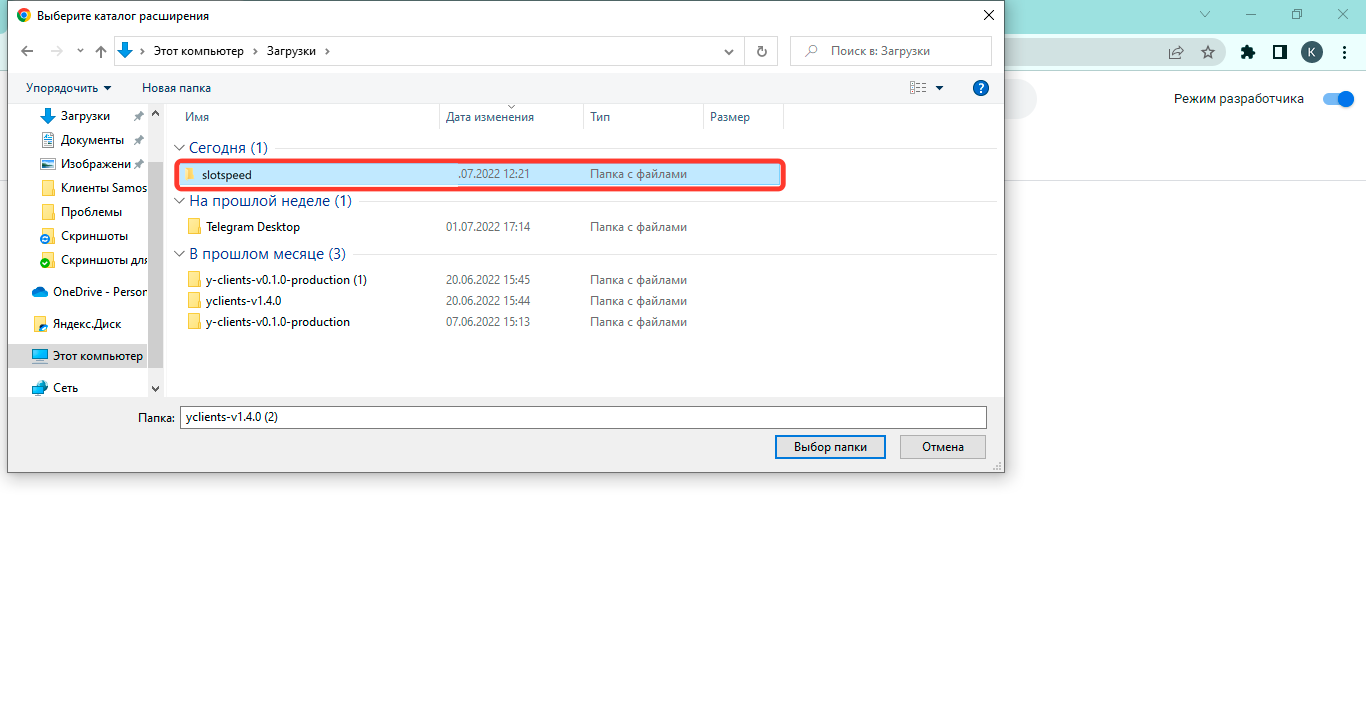The width and height of the screenshot is (1366, 722).
Task: Click the Chrome extensions puzzle icon
Action: (1247, 52)
